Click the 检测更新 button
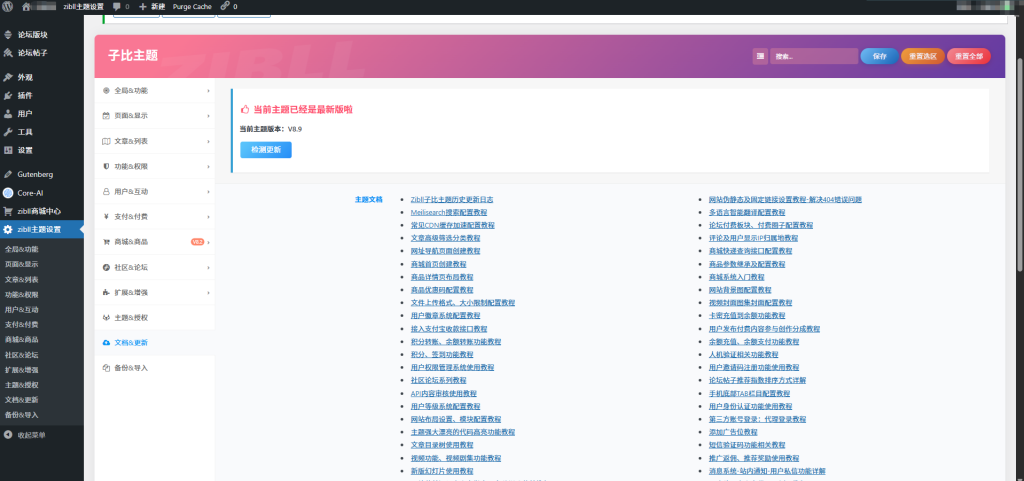 click(266, 149)
